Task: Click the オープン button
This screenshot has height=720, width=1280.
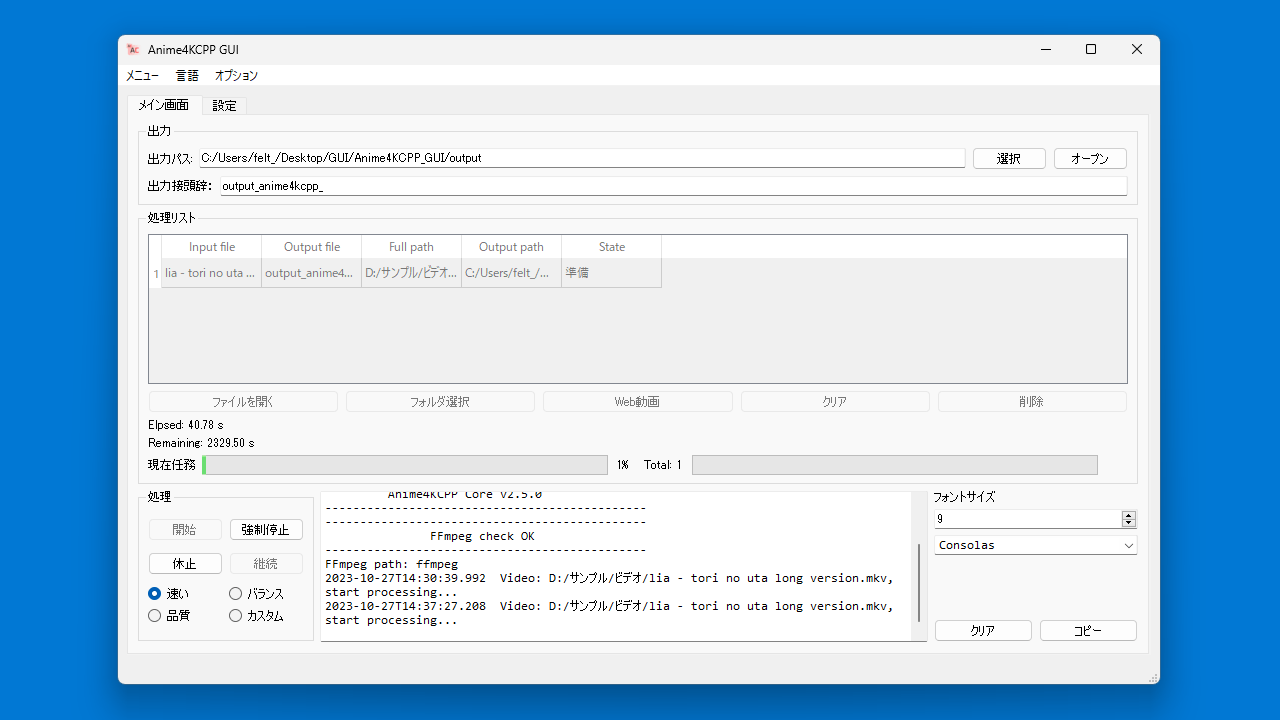Action: tap(1090, 159)
